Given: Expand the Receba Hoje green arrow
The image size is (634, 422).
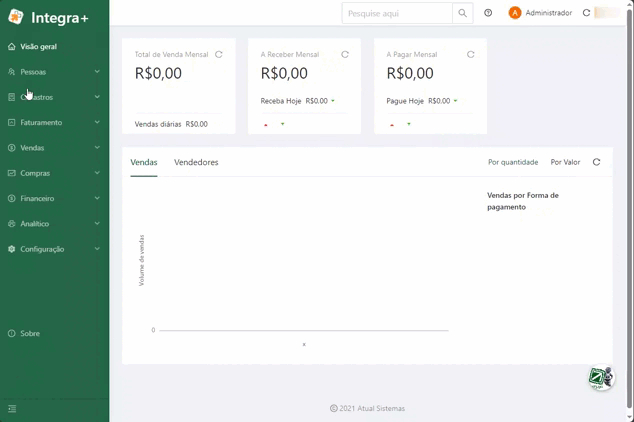Looking at the screenshot, I should point(333,101).
